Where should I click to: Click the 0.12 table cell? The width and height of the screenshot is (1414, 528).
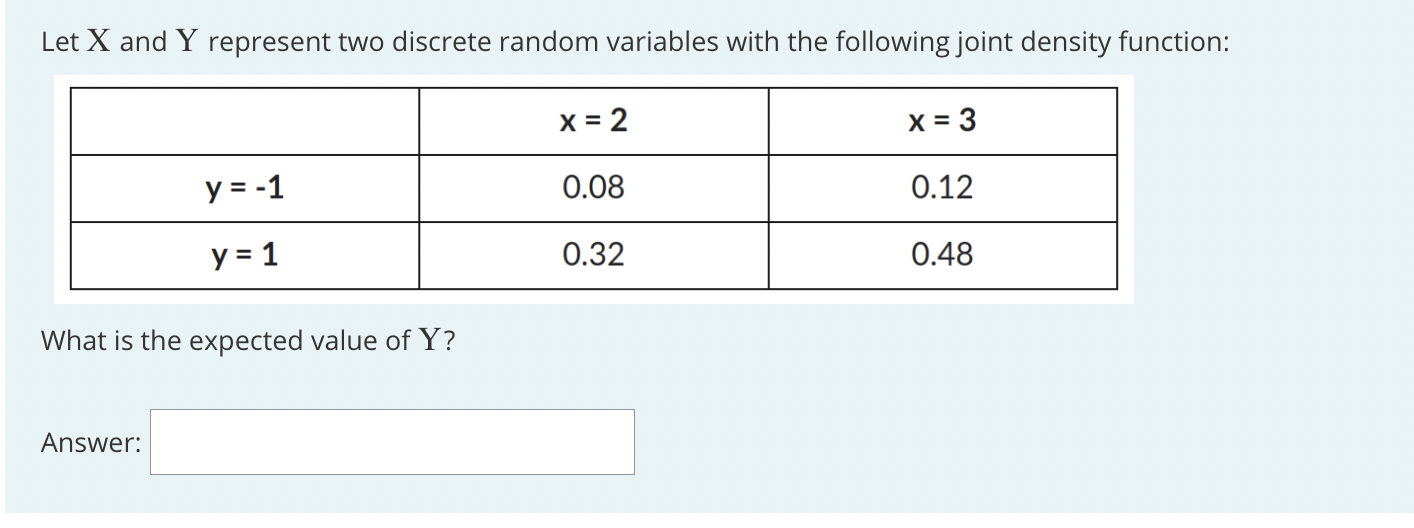coord(943,188)
